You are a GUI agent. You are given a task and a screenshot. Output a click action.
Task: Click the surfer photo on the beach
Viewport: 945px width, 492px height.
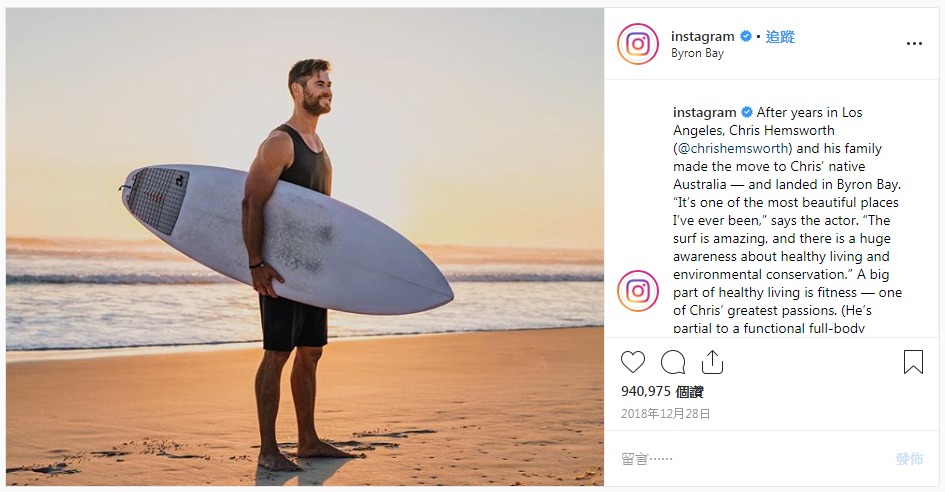point(305,247)
